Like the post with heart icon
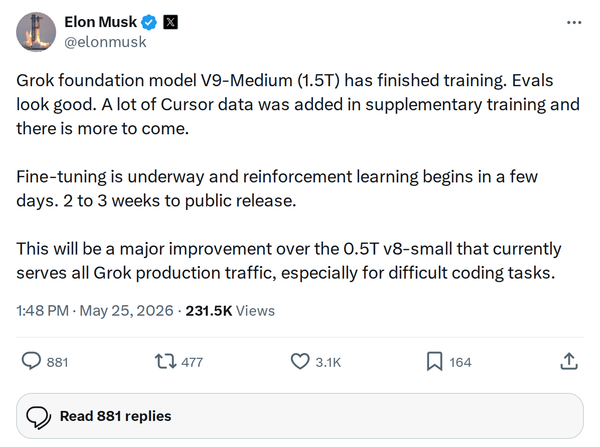The height and width of the screenshot is (447, 600). click(x=300, y=361)
